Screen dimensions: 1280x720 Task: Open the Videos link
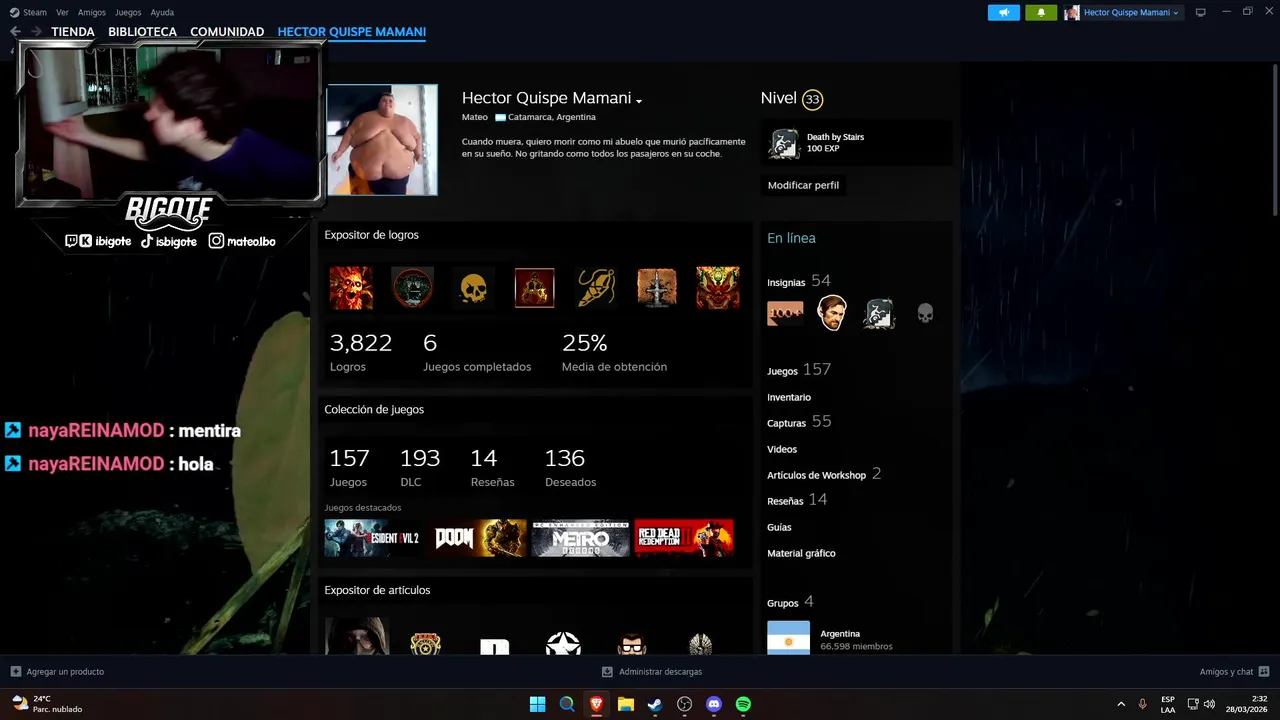(x=782, y=449)
